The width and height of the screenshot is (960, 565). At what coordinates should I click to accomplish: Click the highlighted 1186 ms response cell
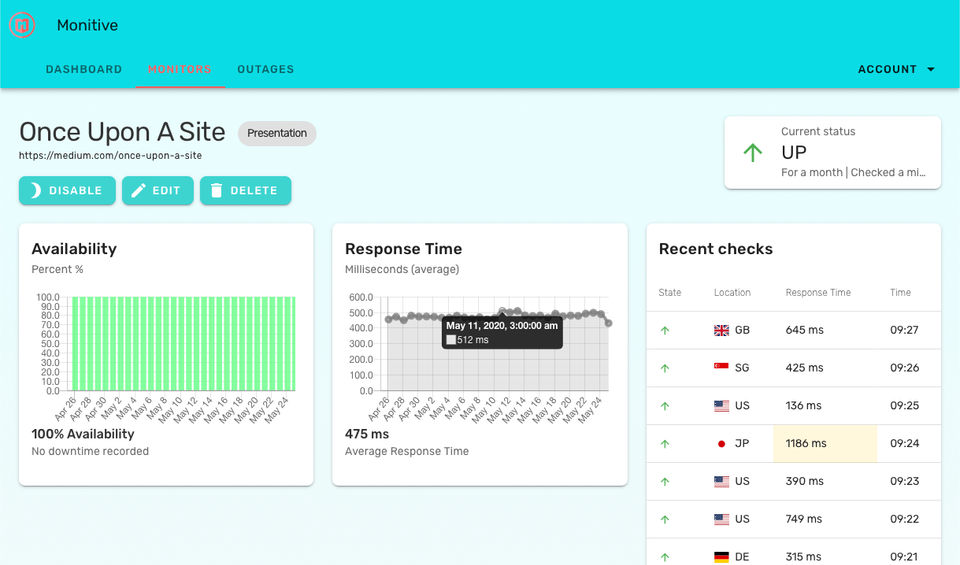click(x=825, y=443)
